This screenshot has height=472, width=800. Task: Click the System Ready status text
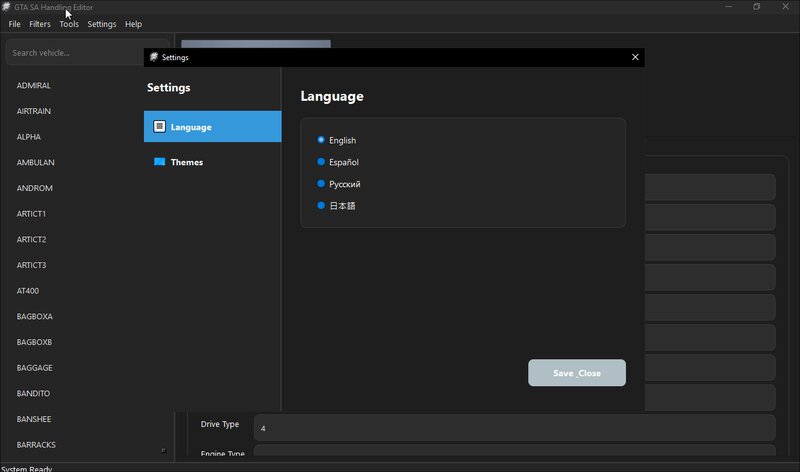[27, 468]
